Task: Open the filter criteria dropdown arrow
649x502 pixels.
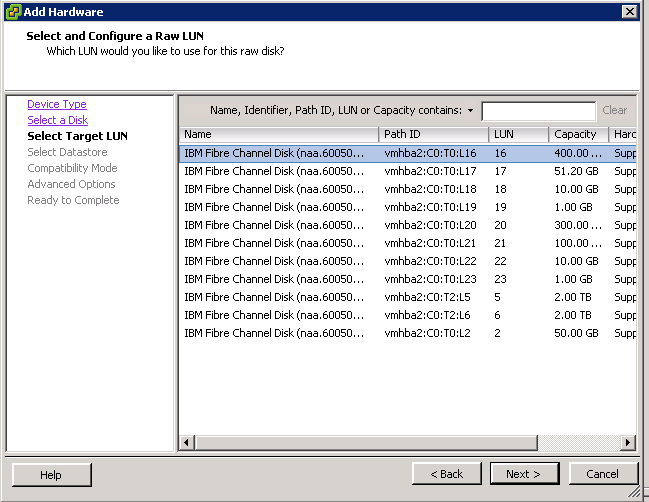Action: [470, 110]
